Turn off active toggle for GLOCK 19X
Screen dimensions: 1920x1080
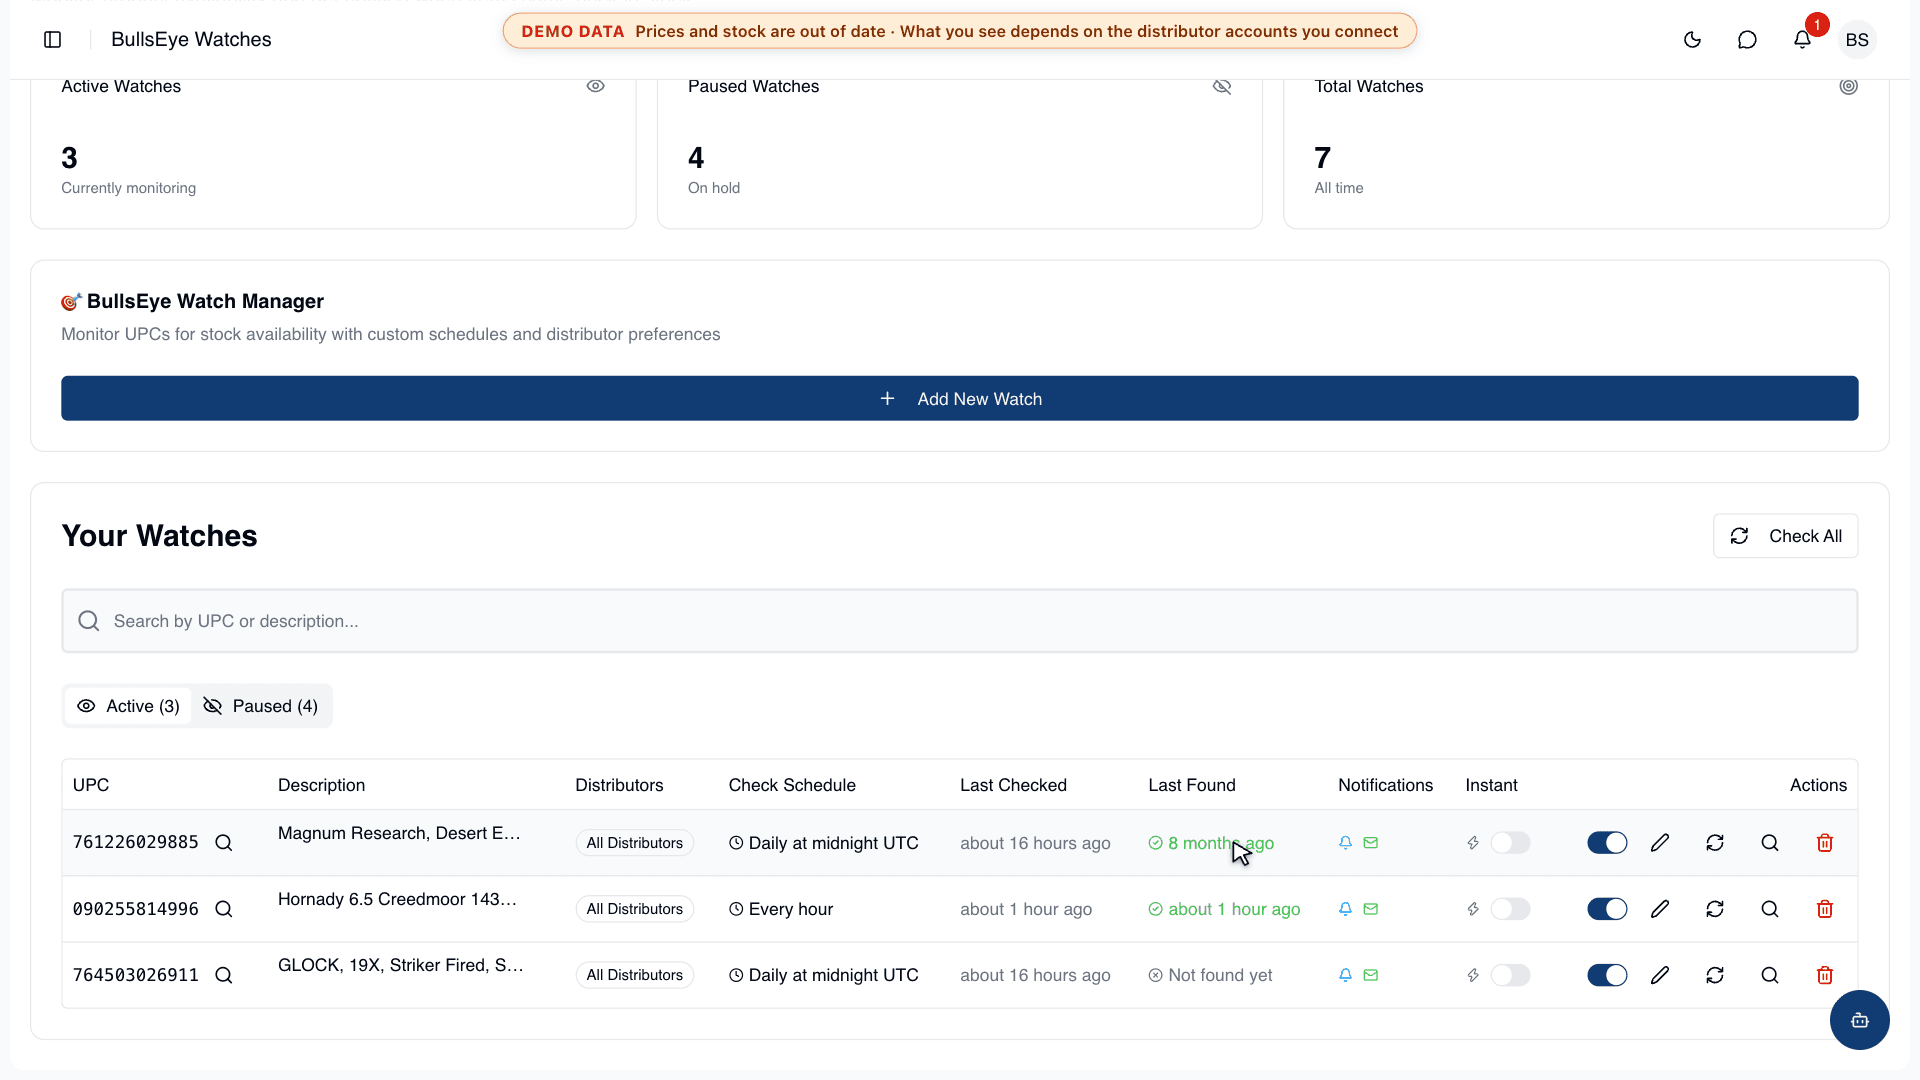pos(1607,975)
